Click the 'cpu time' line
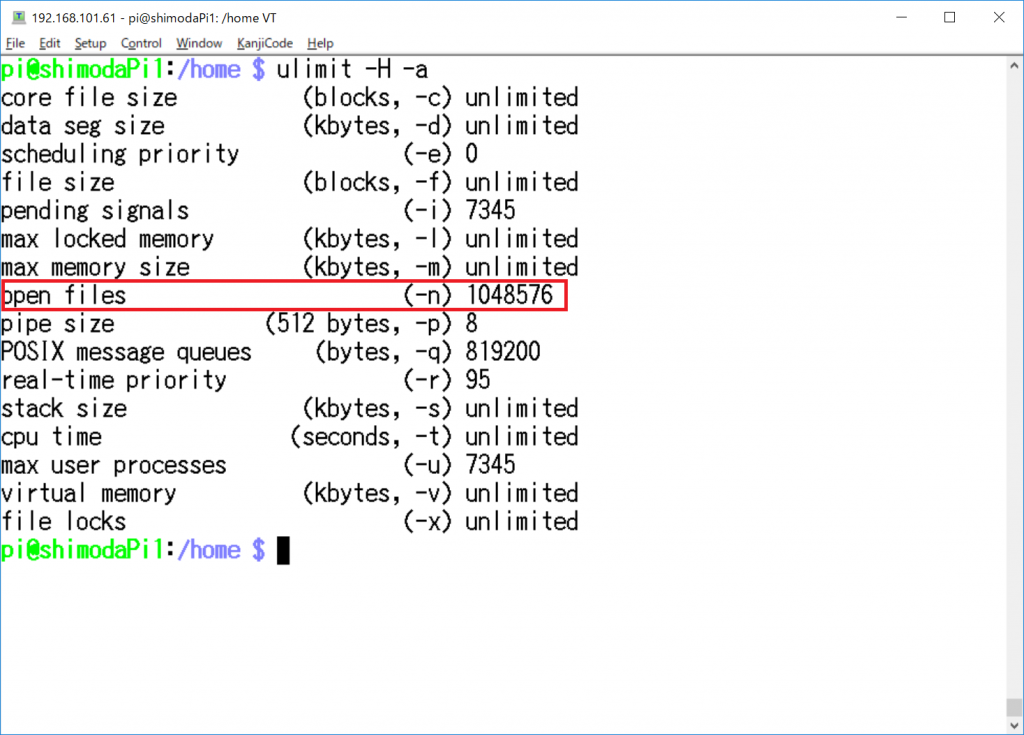Screen dimensions: 1024x735 [x=290, y=437]
